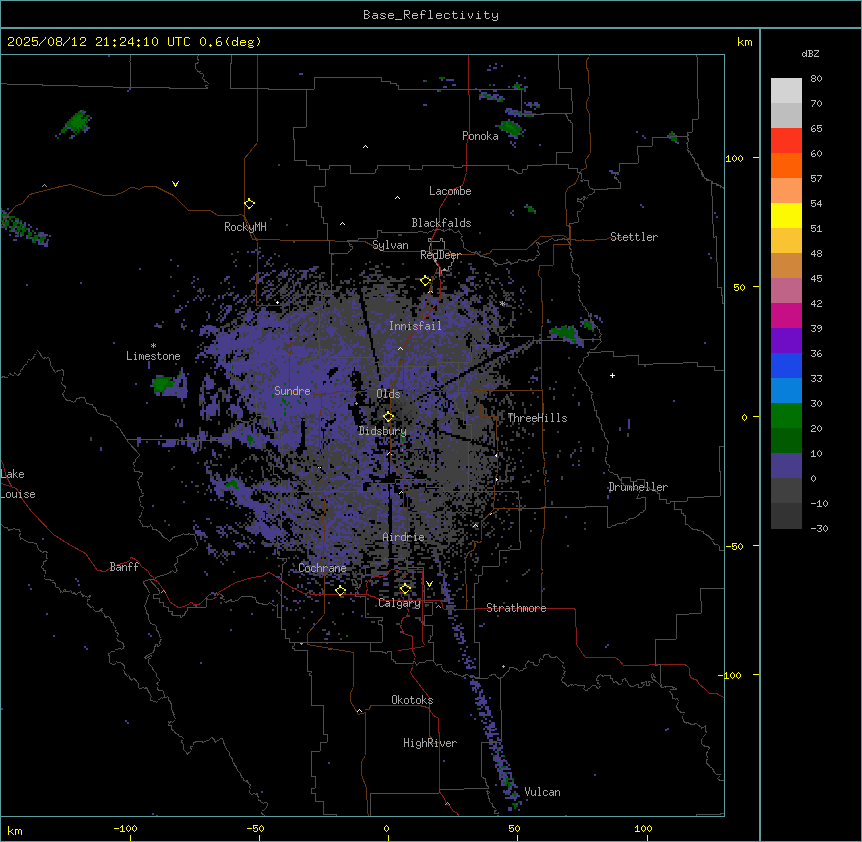This screenshot has height=842, width=862.
Task: Click the HighRiver label
Action: click(430, 743)
